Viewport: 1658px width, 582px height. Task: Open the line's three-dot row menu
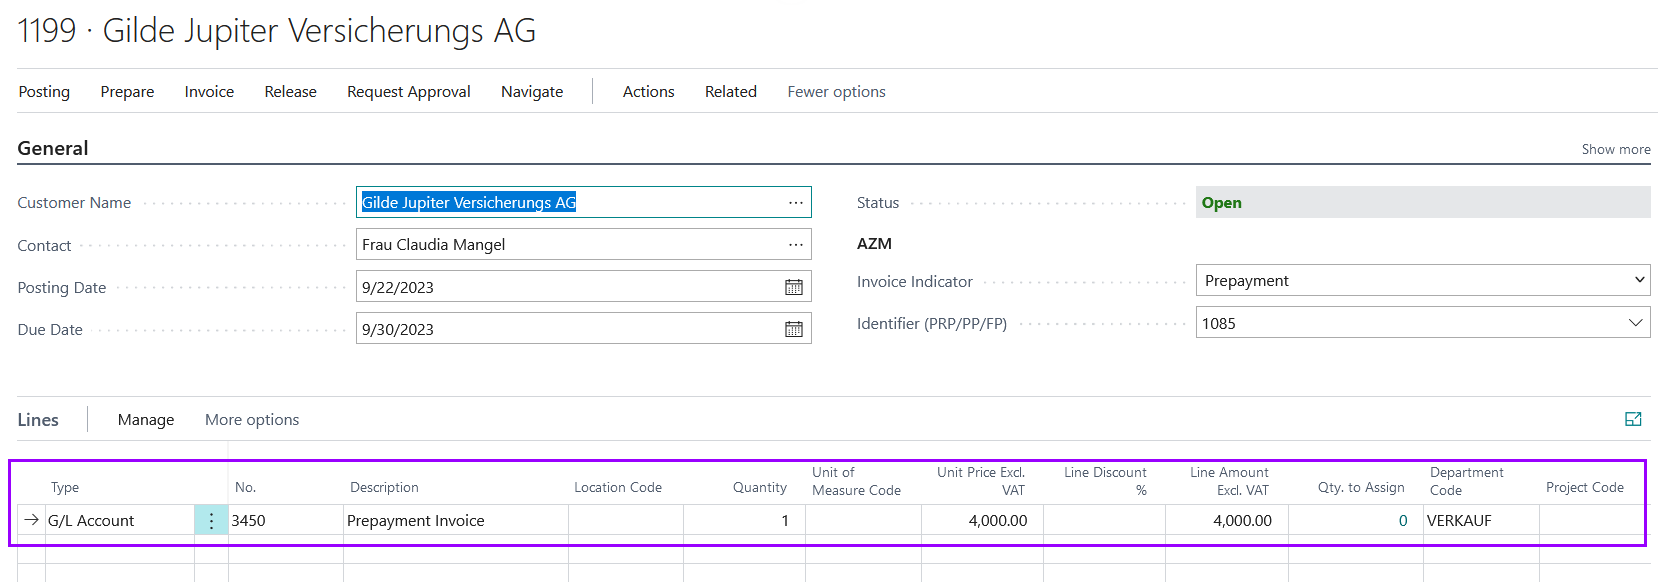click(211, 520)
